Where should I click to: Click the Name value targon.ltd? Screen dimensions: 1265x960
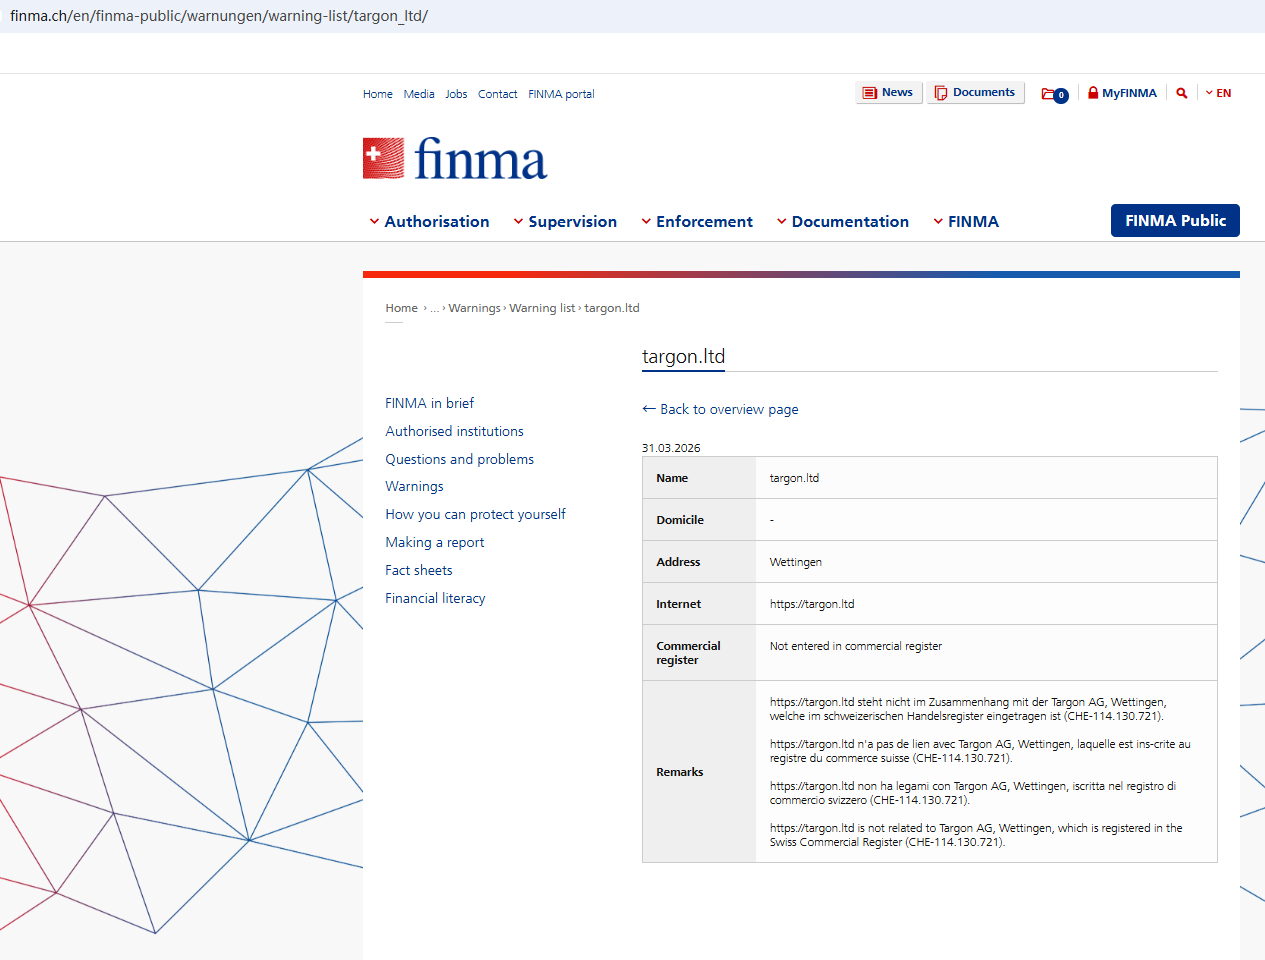pyautogui.click(x=794, y=478)
